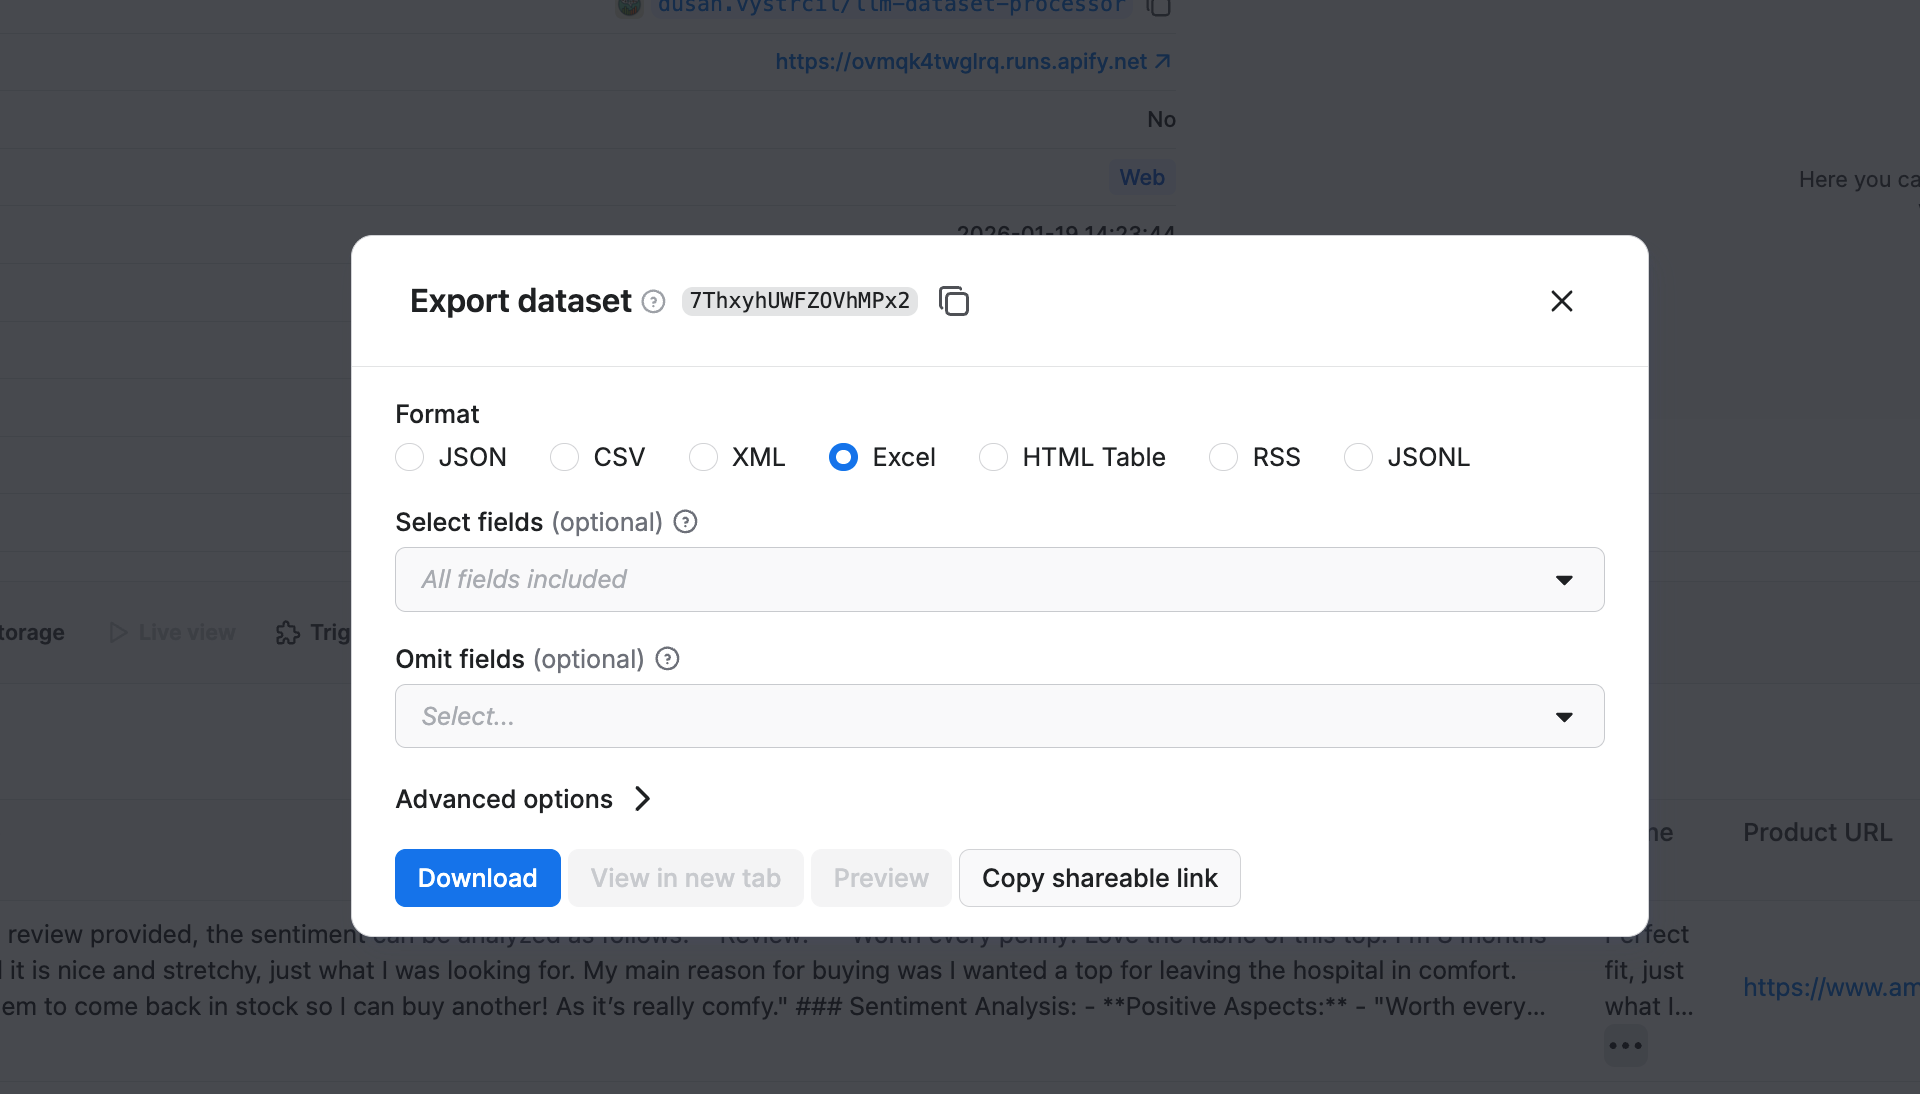
Task: Copy the dataset ID 7ThxyhUWFZOVhMPx2
Action: coord(953,301)
